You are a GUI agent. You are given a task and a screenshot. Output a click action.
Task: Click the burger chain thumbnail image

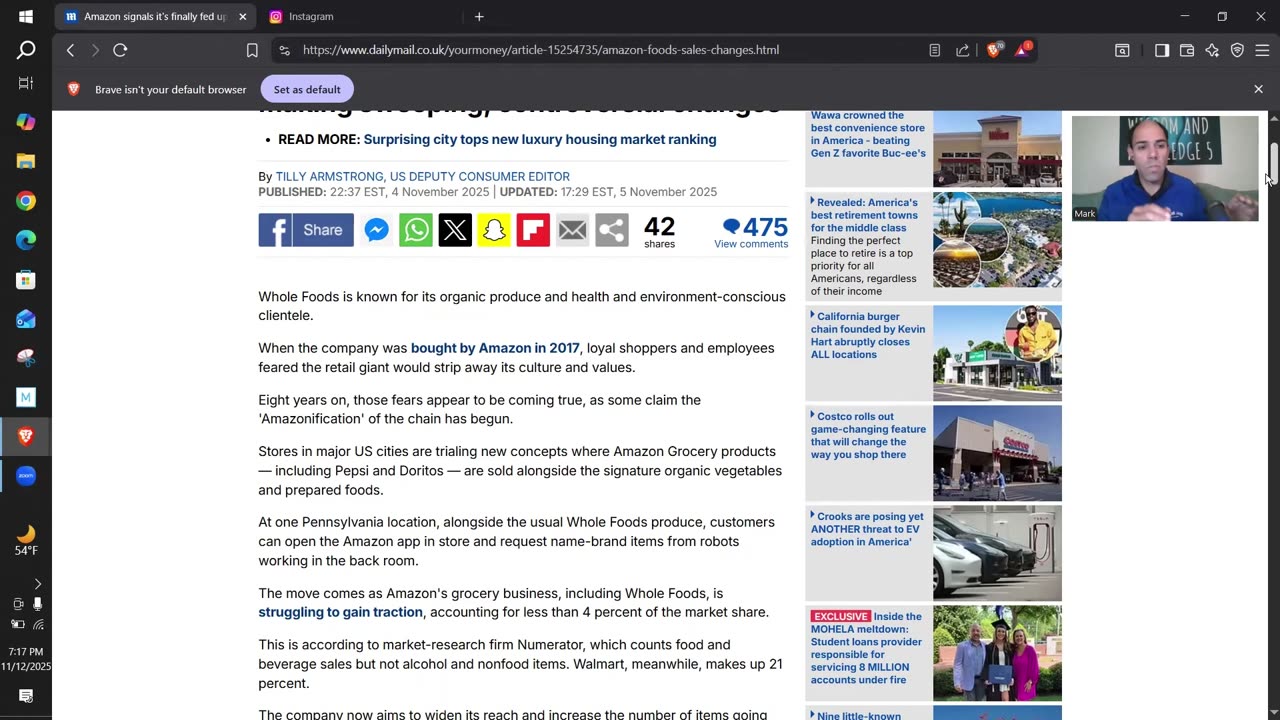[x=997, y=353]
